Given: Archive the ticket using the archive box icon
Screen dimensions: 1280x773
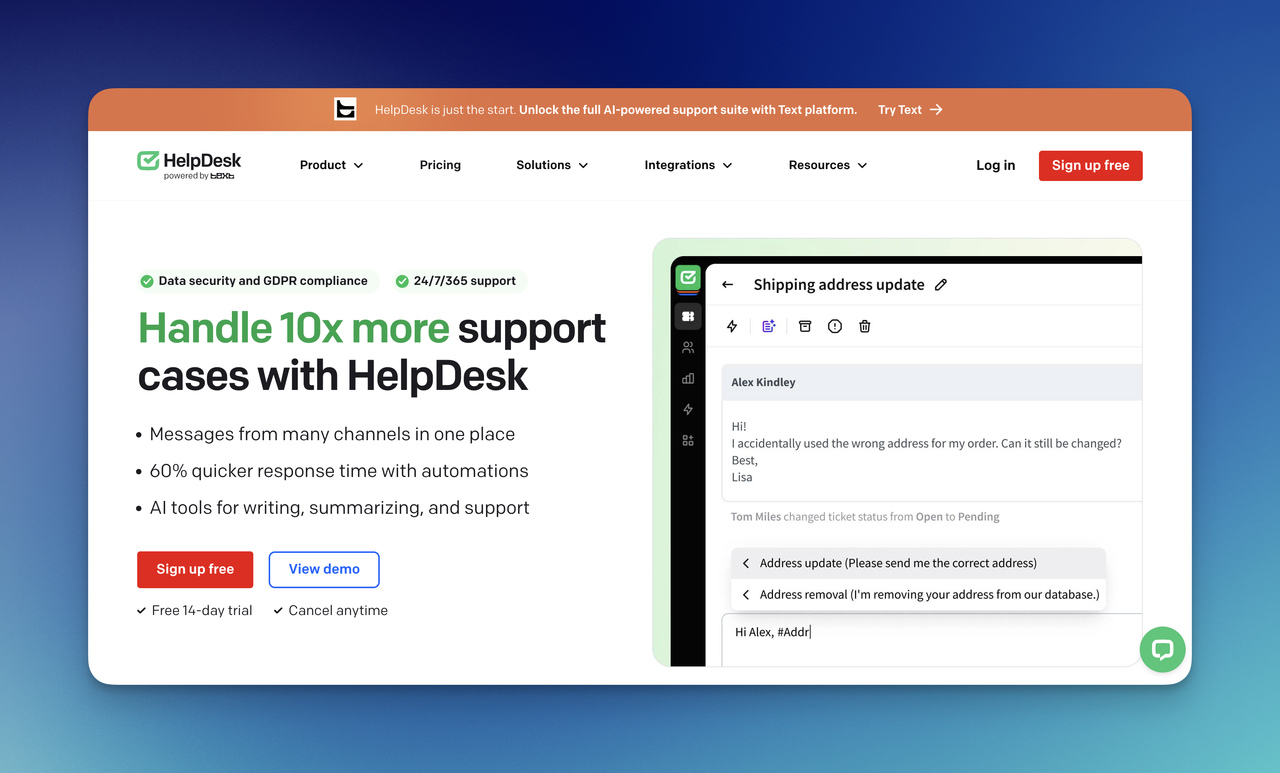Looking at the screenshot, I should (x=805, y=325).
